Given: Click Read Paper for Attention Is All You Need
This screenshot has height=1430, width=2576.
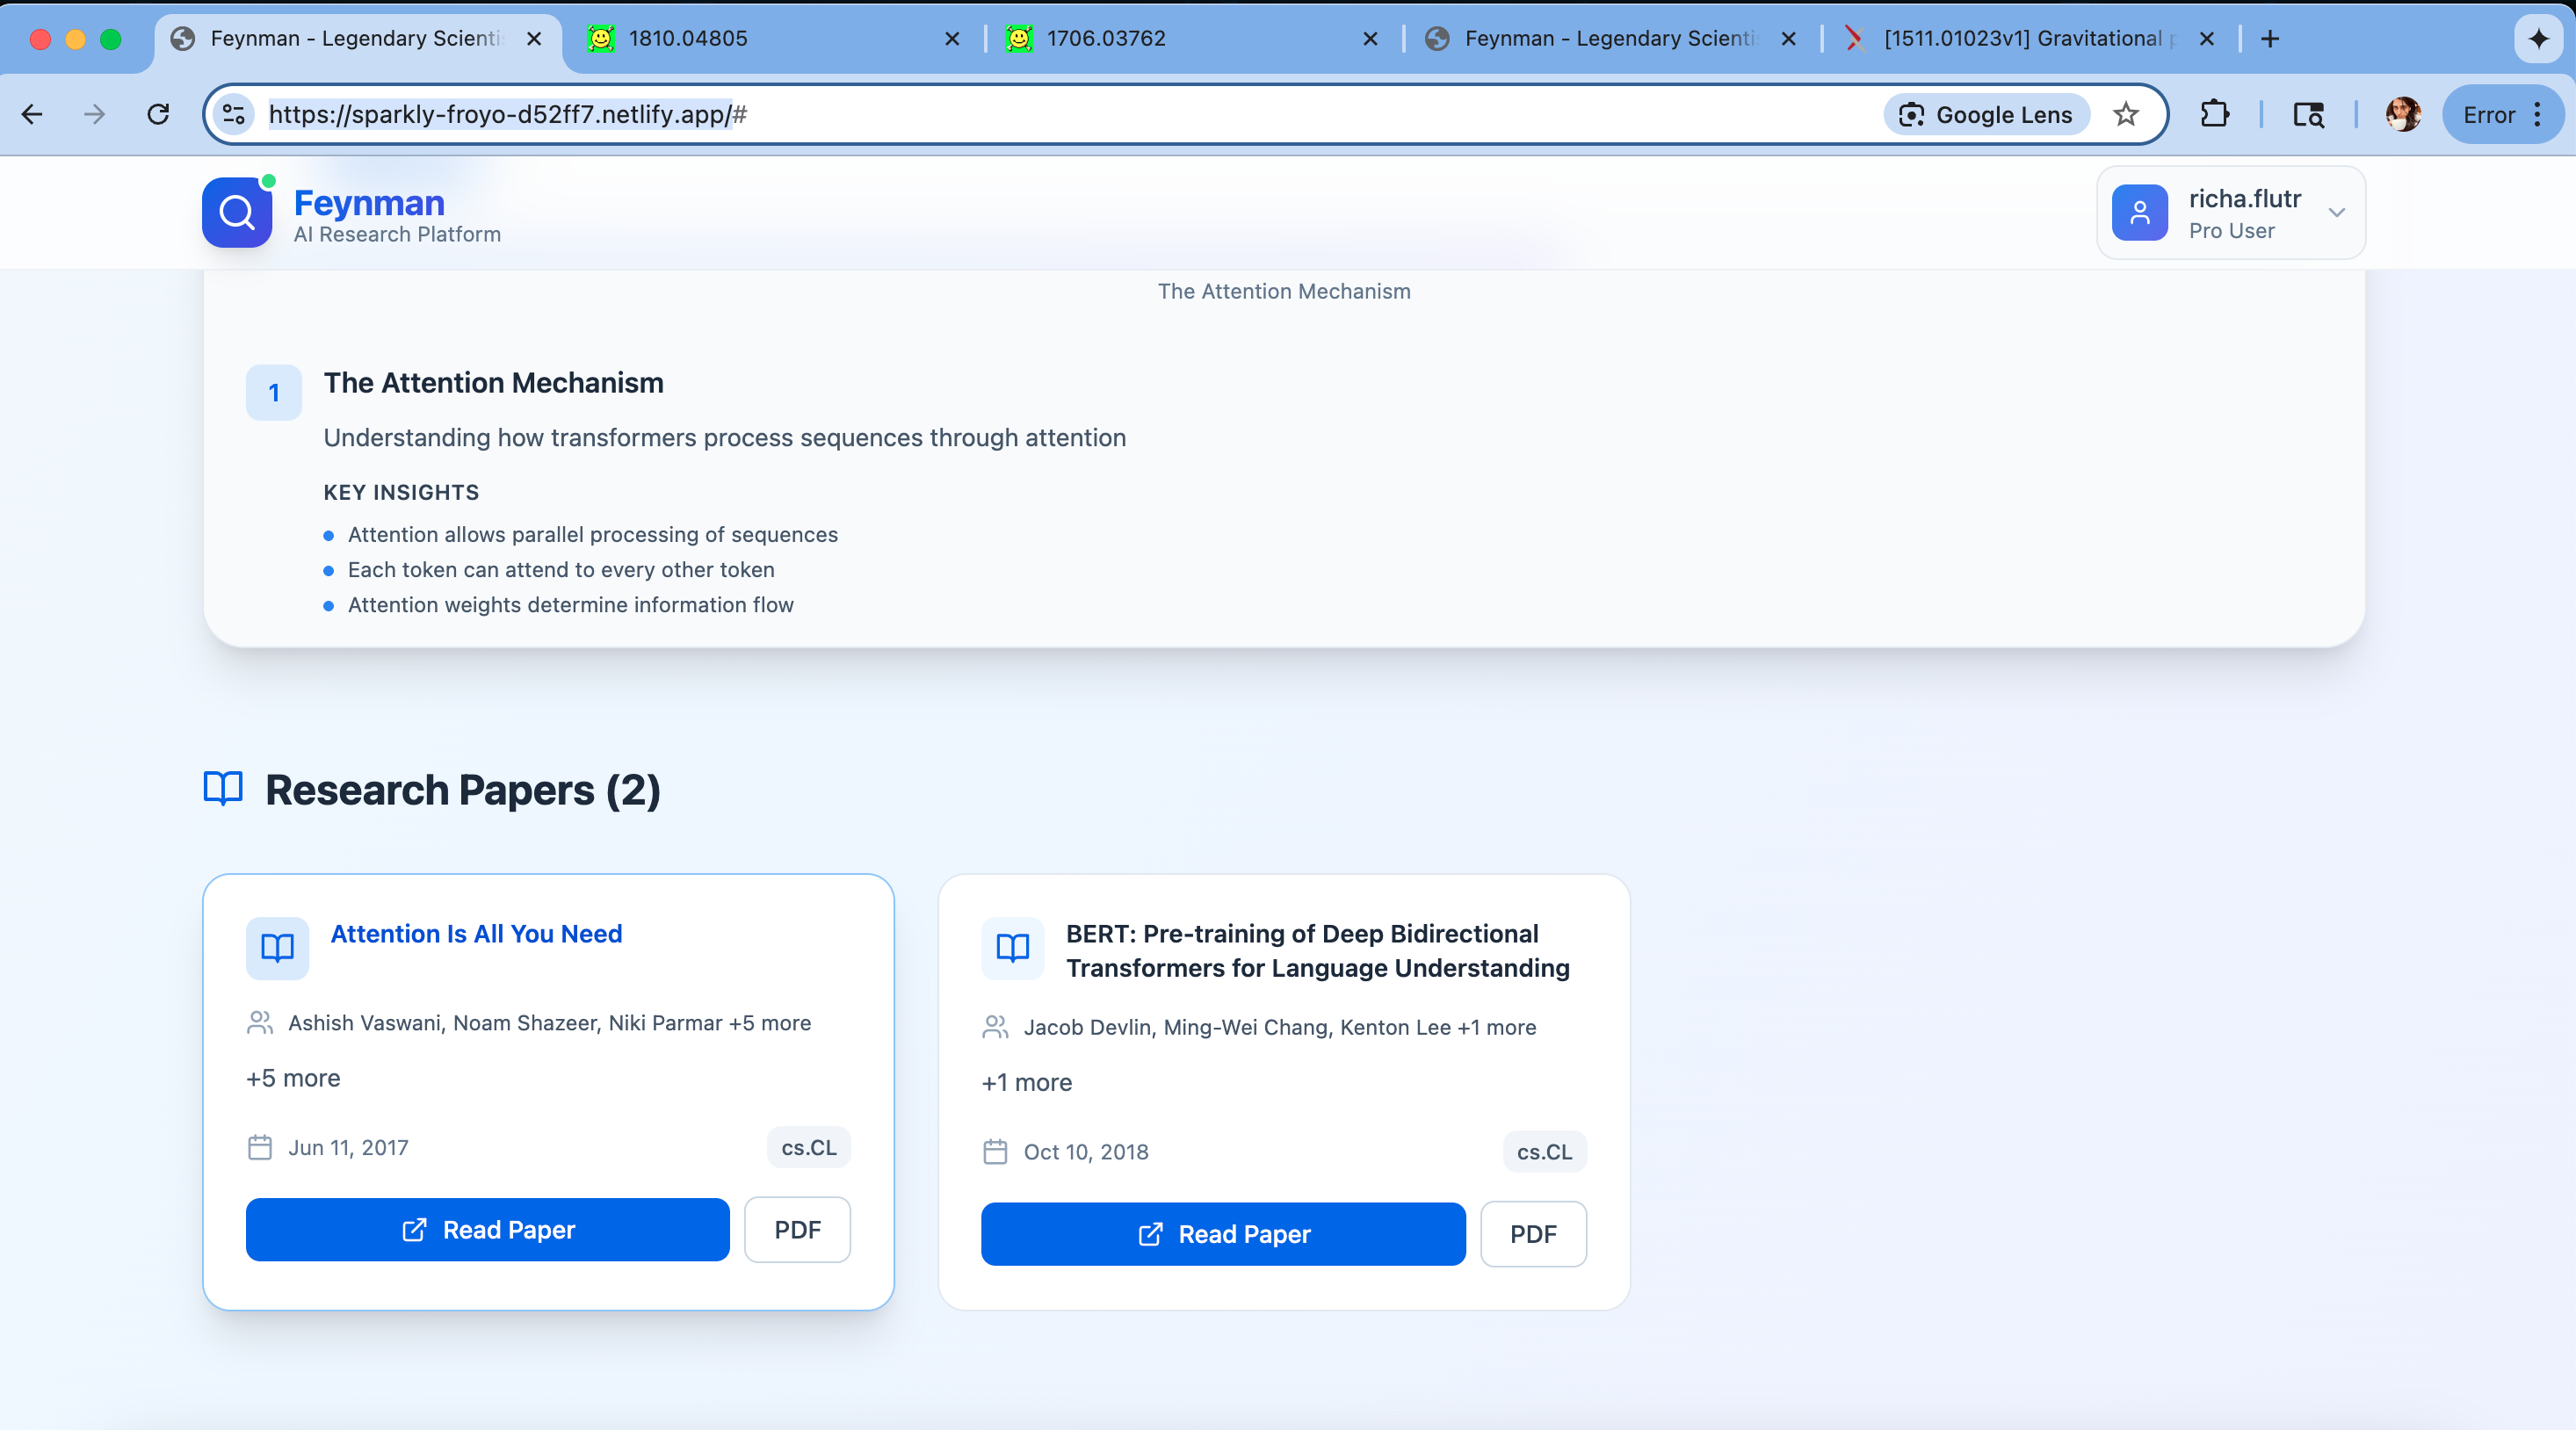Looking at the screenshot, I should tap(488, 1230).
